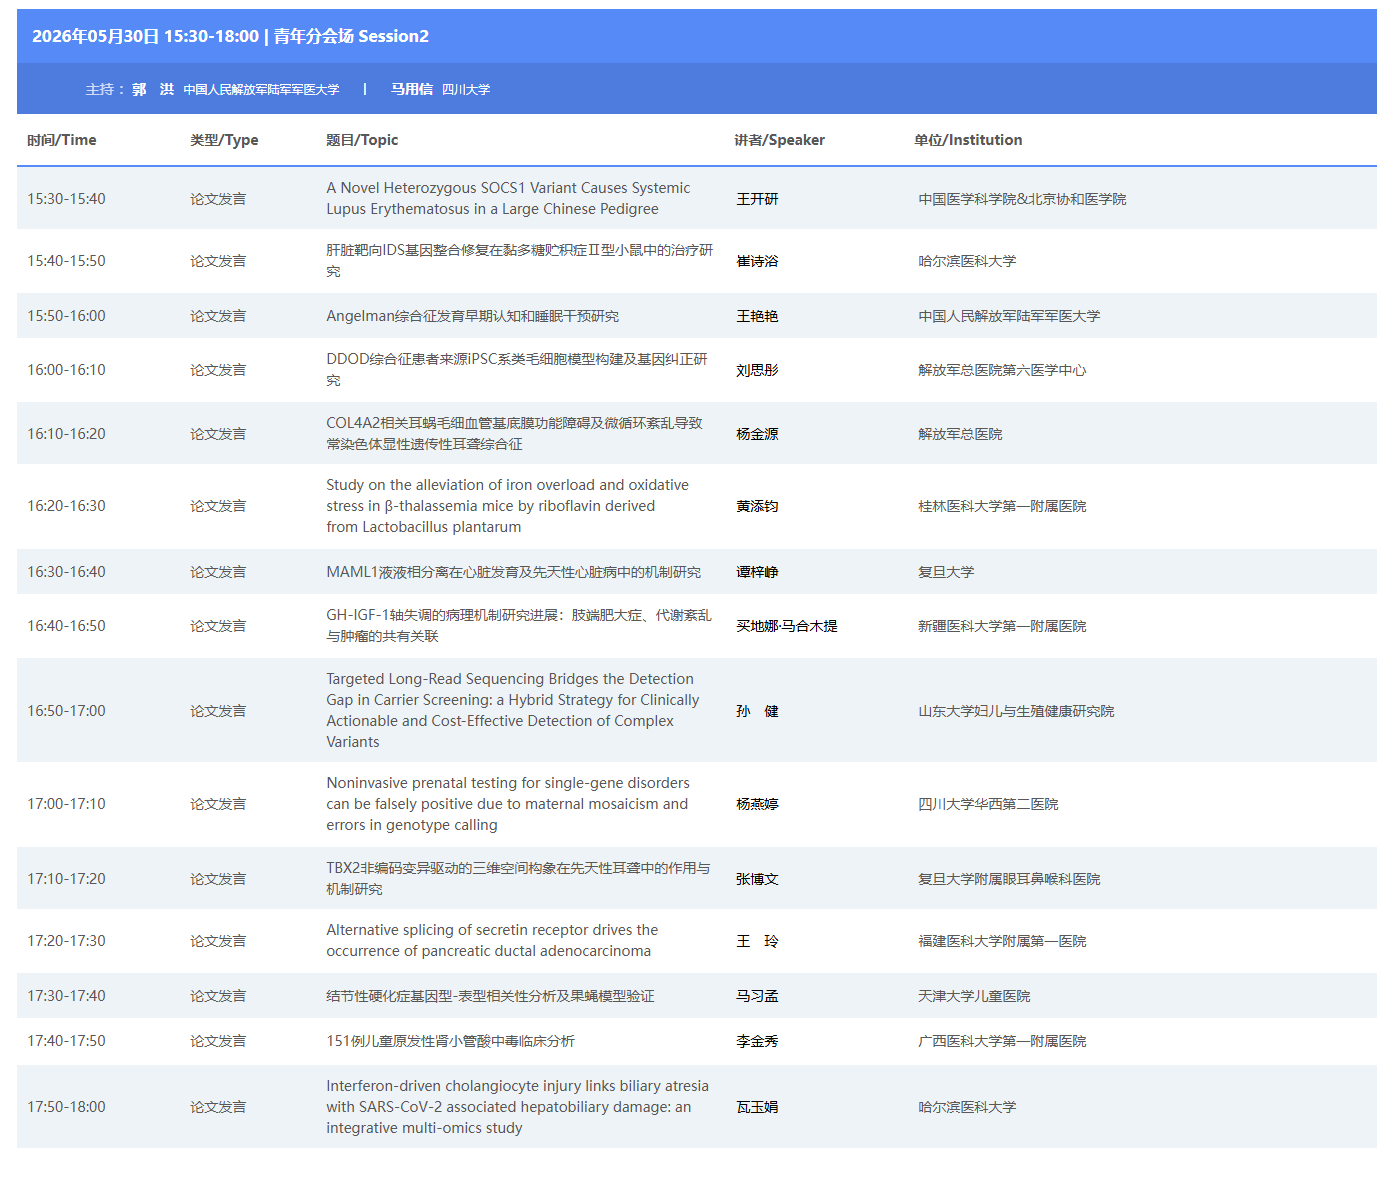Select speaker 买地娜·马合木提
The height and width of the screenshot is (1182, 1380).
tap(787, 626)
